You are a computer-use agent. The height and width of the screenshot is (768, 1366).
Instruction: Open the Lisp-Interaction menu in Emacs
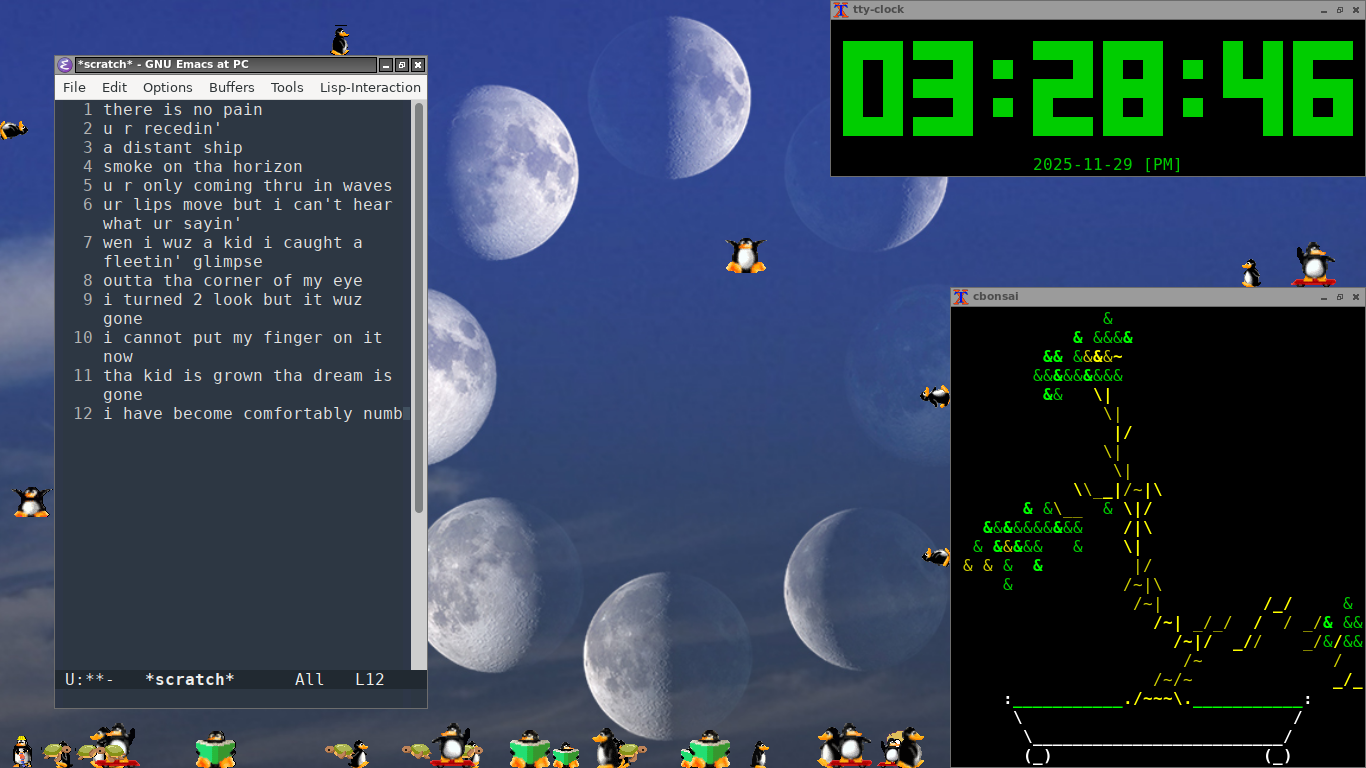coord(370,88)
